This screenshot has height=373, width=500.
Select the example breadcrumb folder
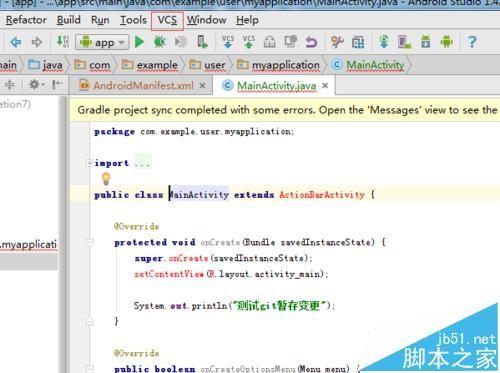(x=150, y=65)
